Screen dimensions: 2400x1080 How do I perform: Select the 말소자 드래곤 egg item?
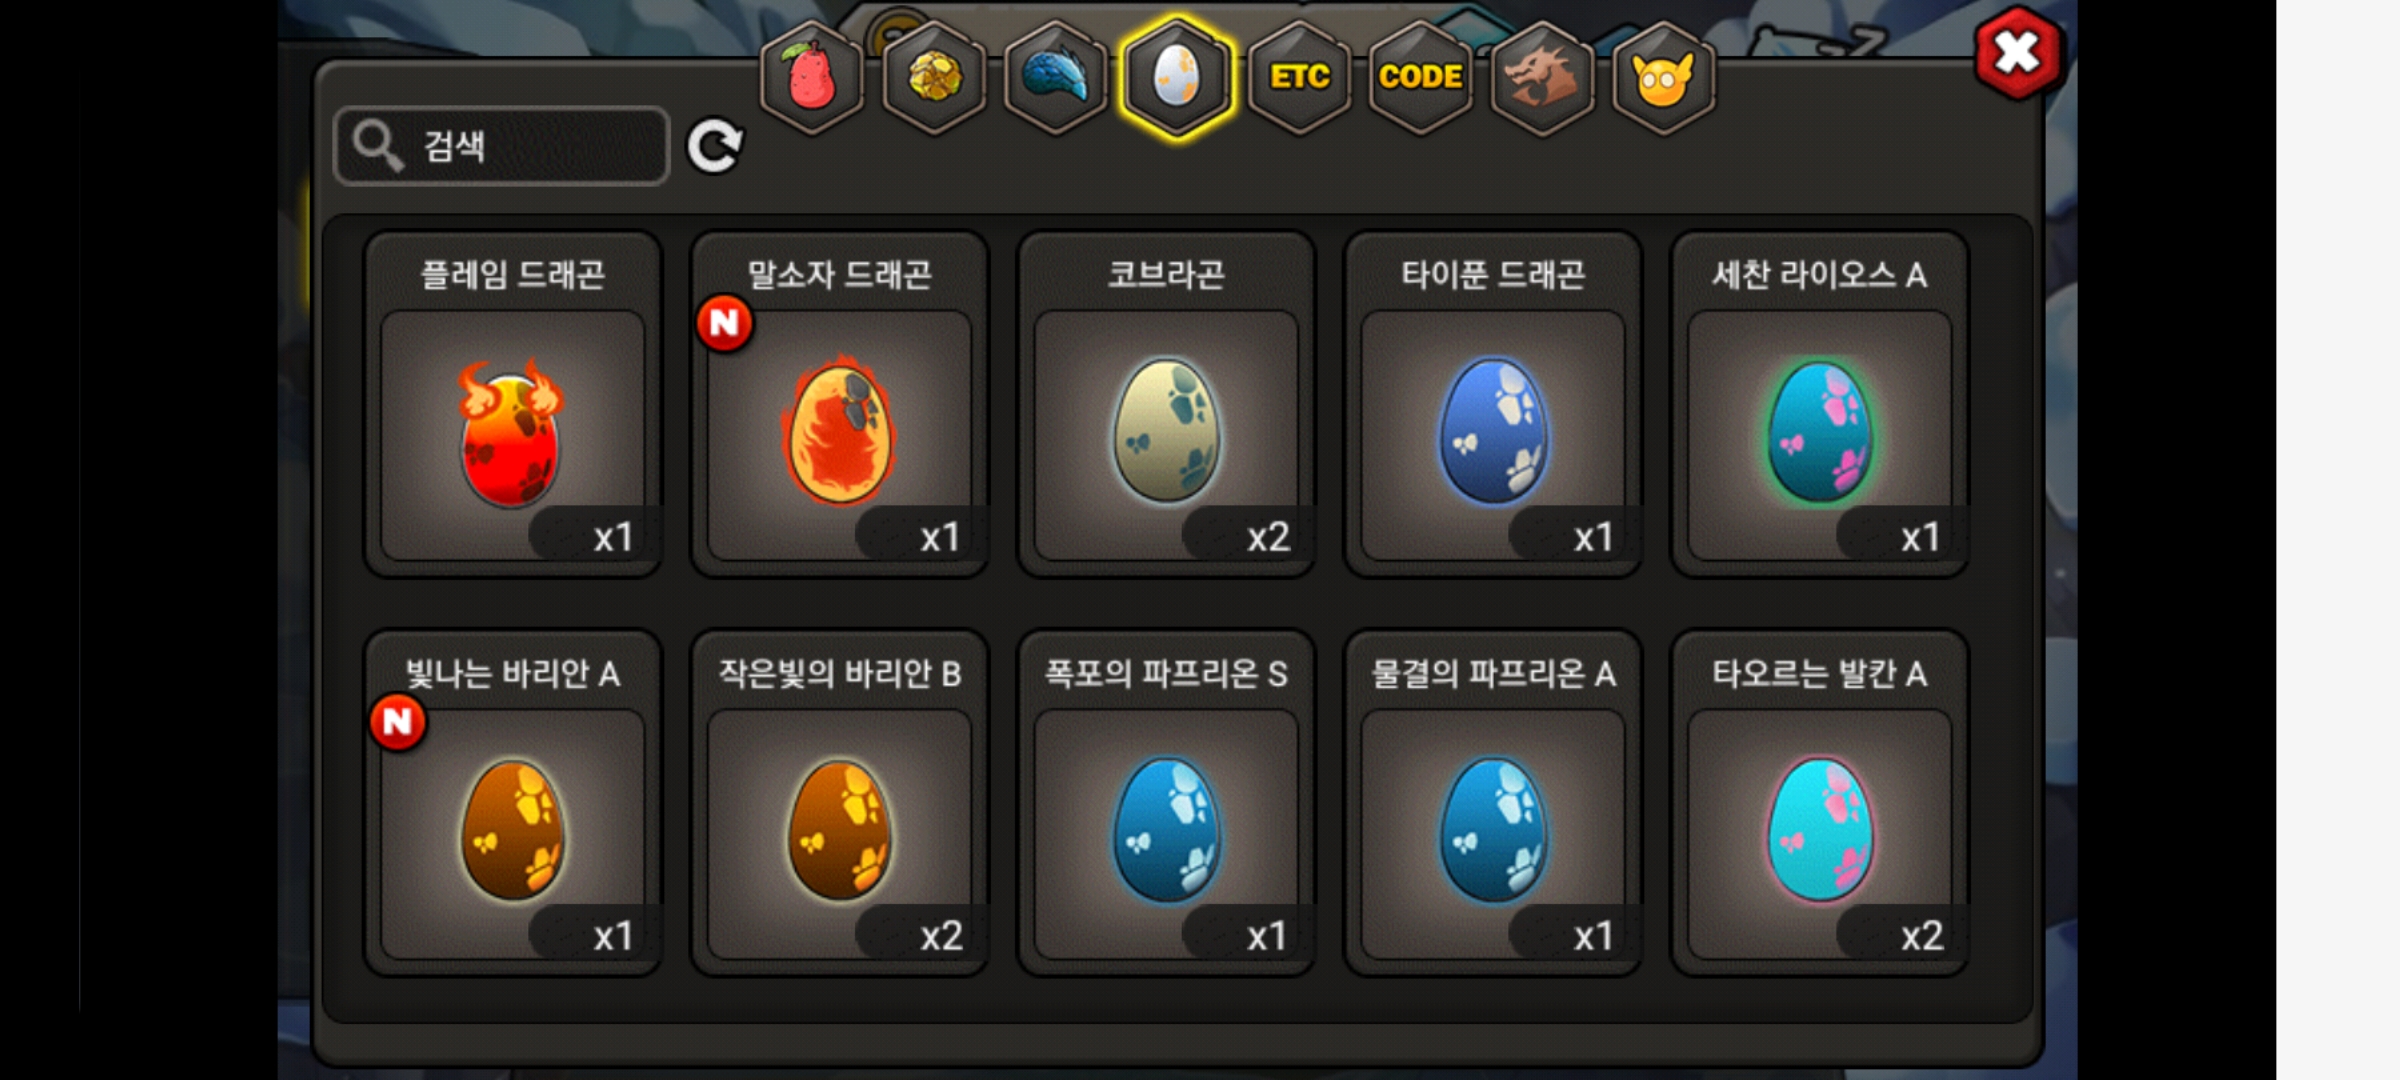[839, 405]
